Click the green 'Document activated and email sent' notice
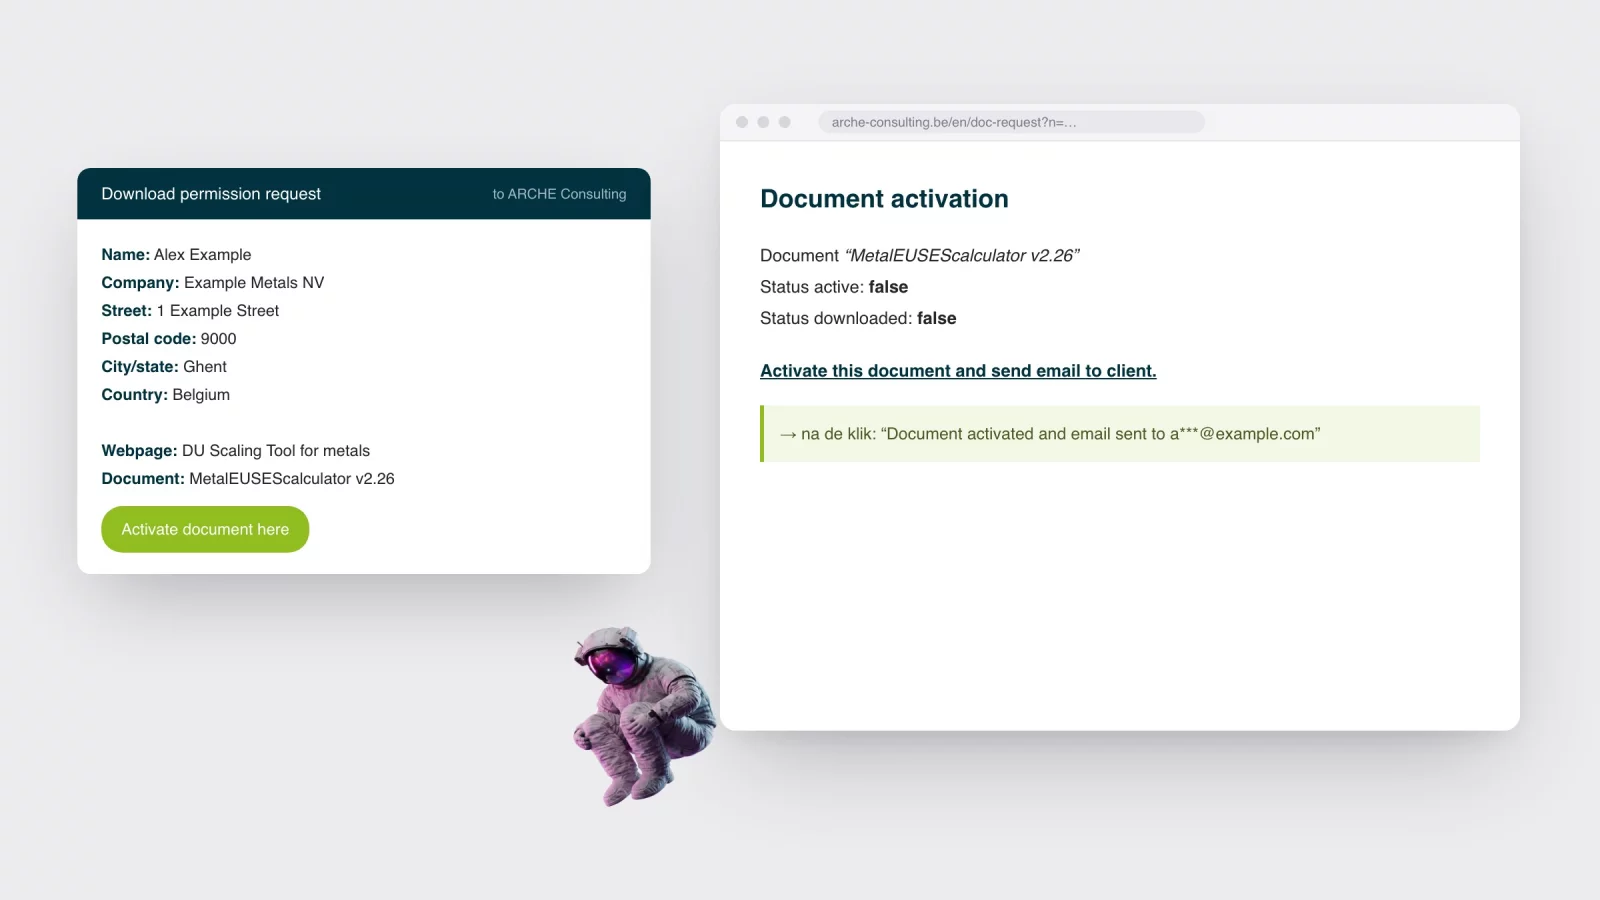The width and height of the screenshot is (1600, 900). point(1120,434)
